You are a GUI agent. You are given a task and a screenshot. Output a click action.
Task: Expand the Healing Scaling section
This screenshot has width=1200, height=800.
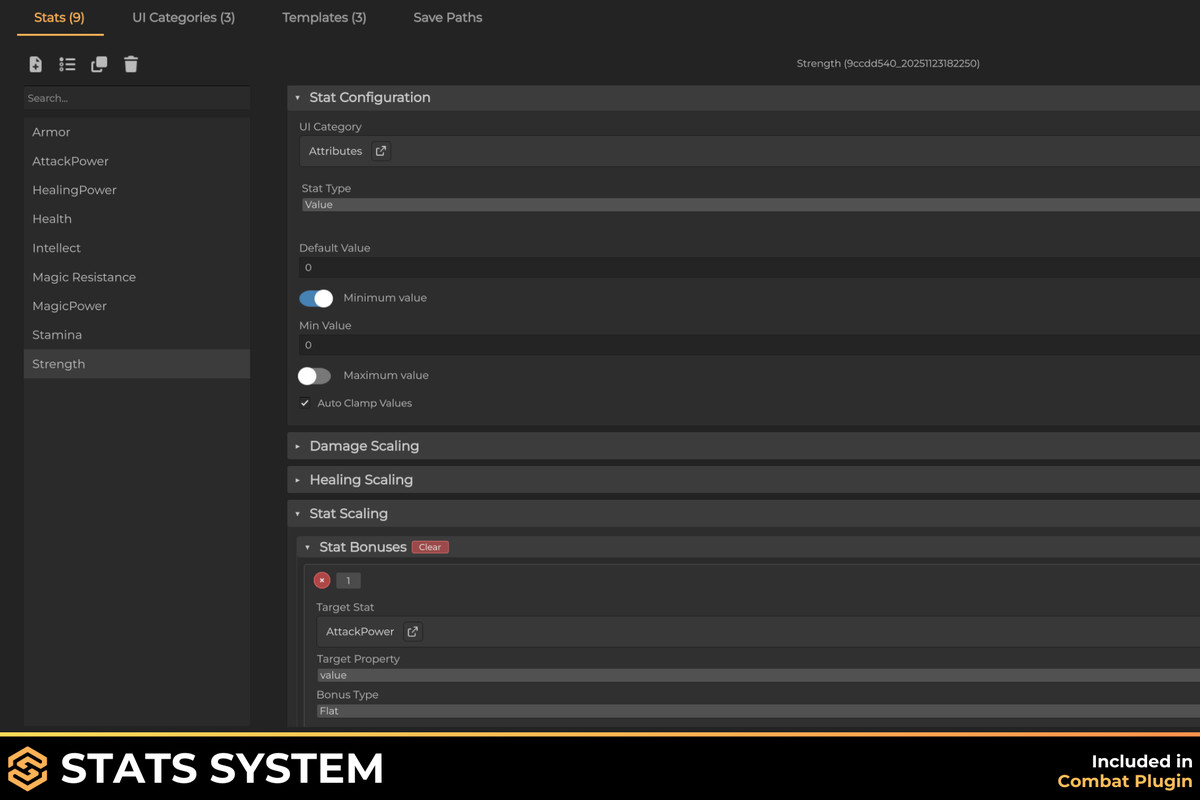click(297, 480)
